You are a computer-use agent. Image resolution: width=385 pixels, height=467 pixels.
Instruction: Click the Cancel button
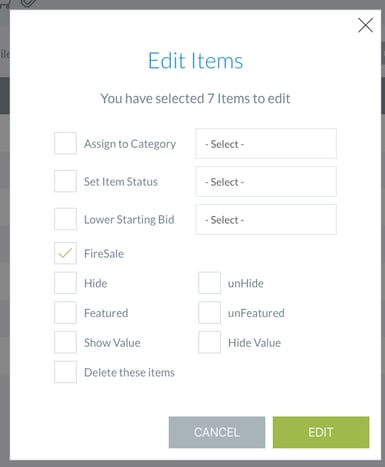217,432
